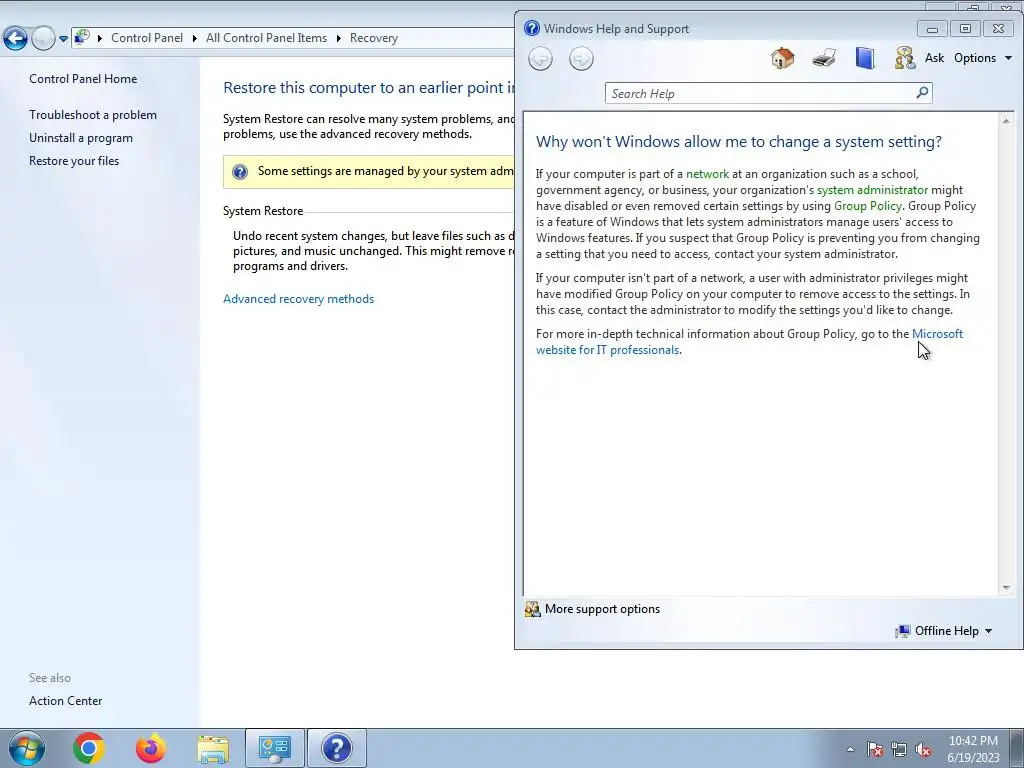Open Action Center link under See also
The image size is (1024, 768).
pos(65,701)
